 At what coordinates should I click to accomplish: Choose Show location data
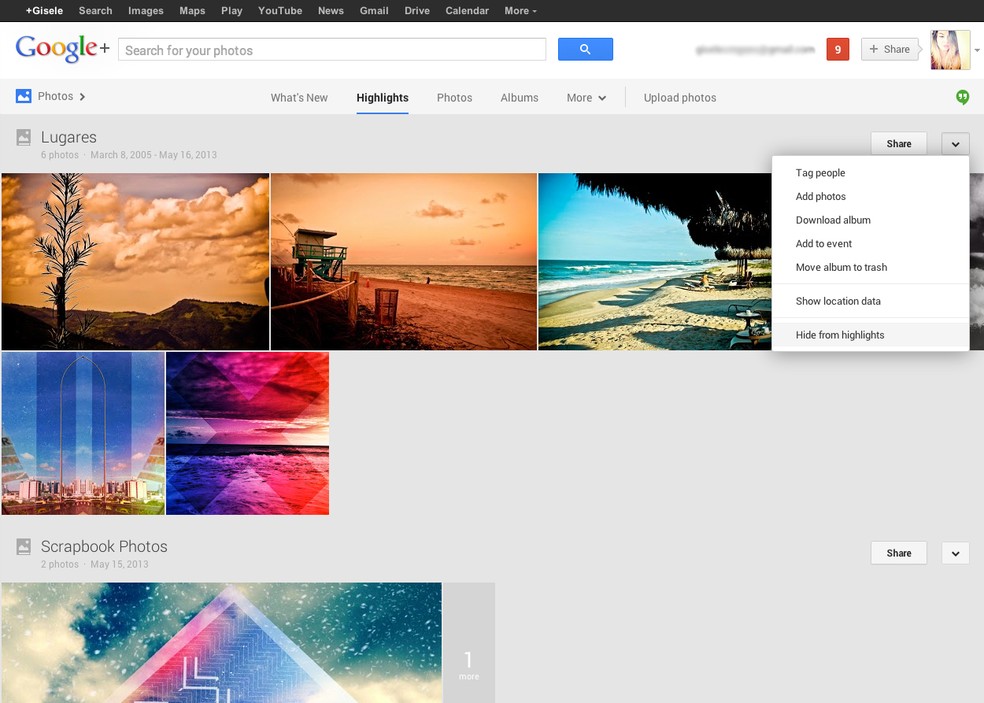870,301
